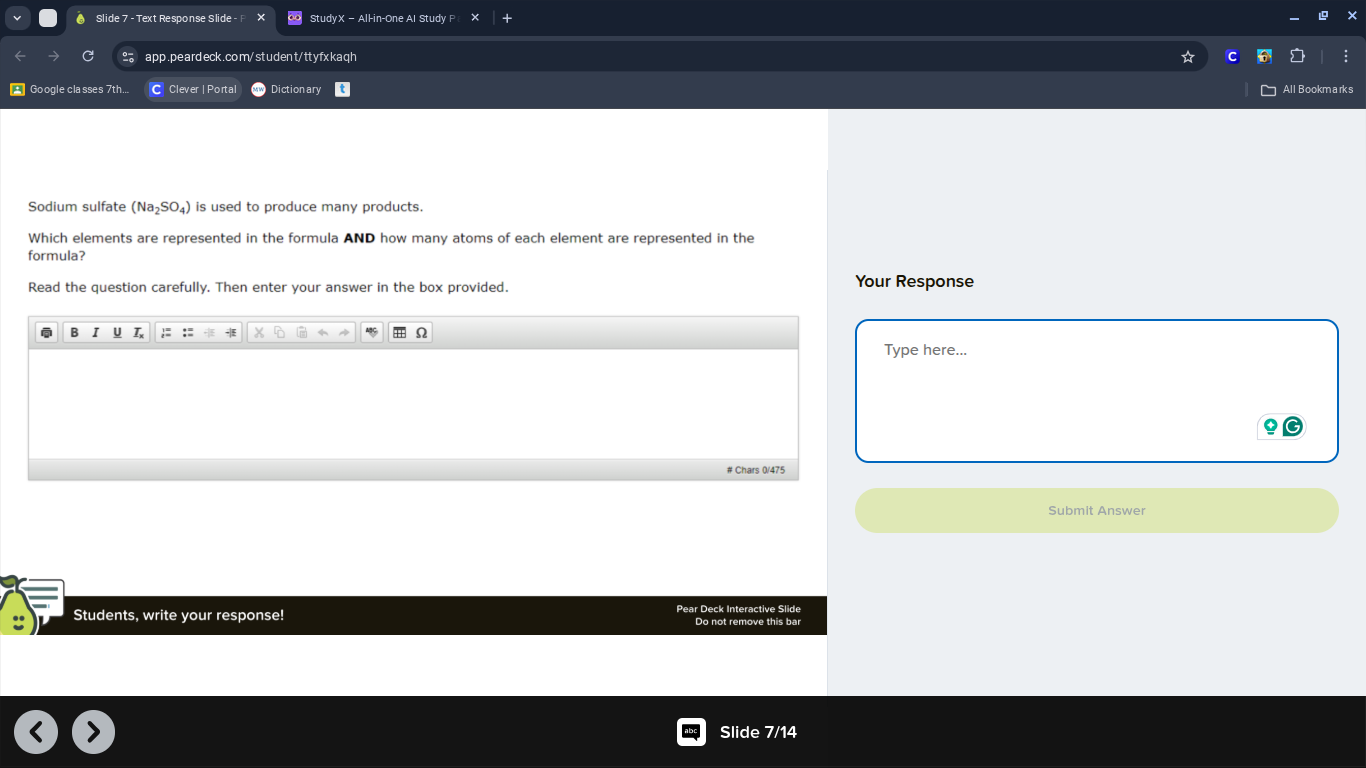Click the print icon in editor toolbar
The image size is (1366, 768).
46,333
